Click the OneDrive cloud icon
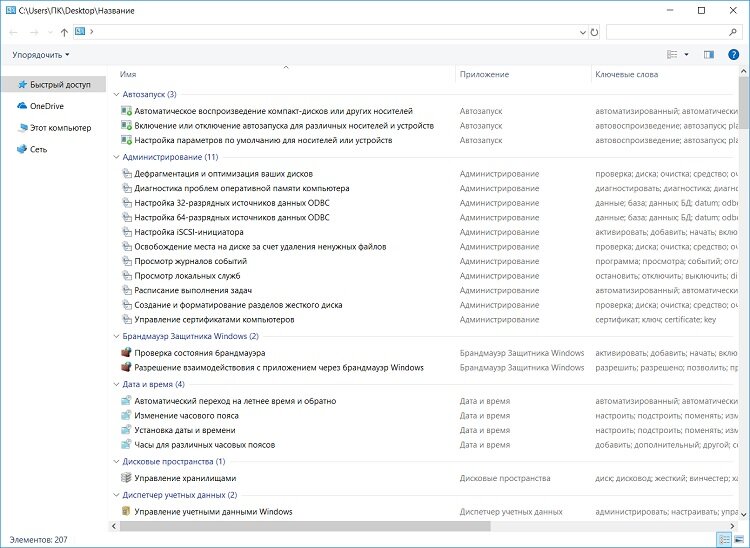 click(22, 106)
